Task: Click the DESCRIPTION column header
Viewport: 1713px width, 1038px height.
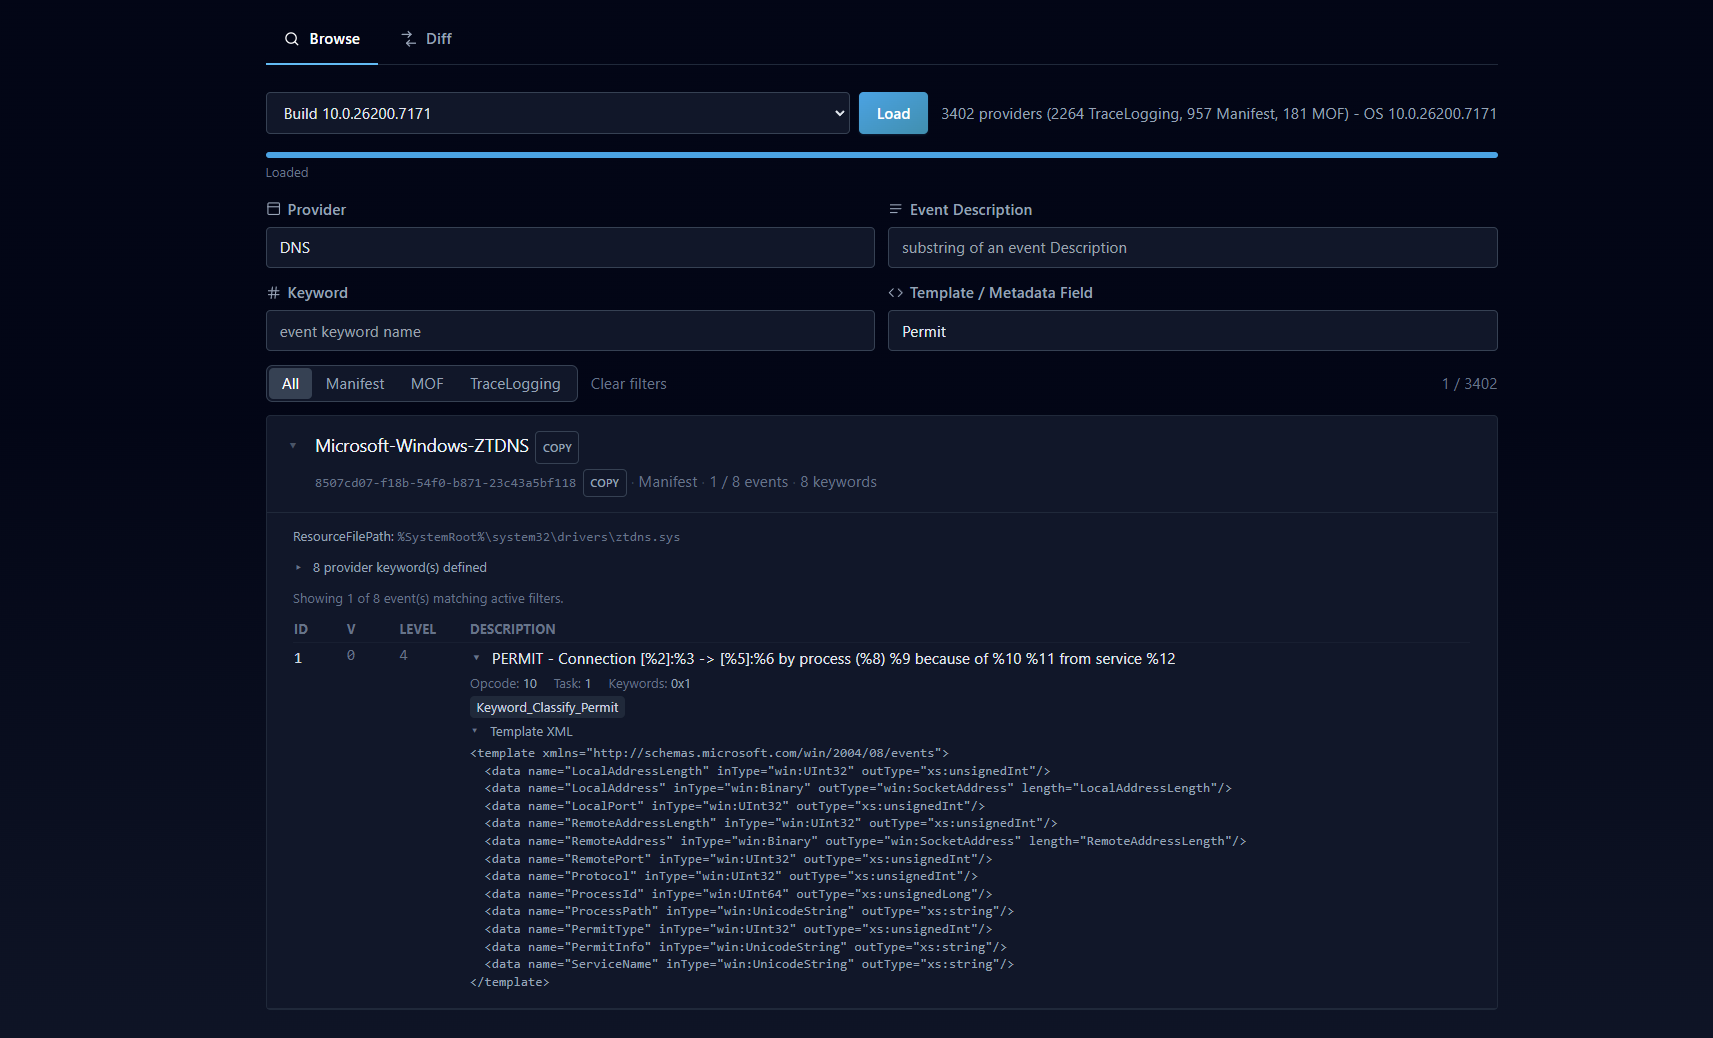Action: coord(512,629)
